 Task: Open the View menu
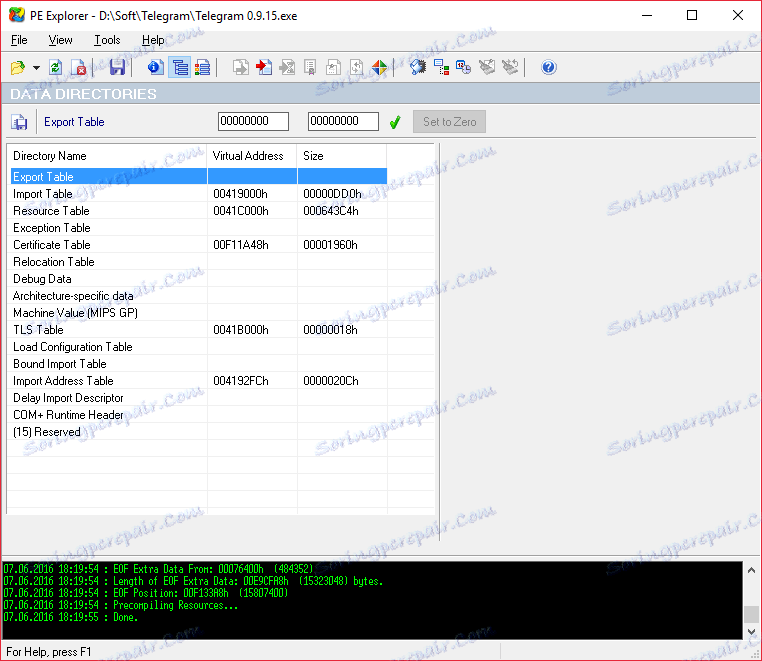60,40
